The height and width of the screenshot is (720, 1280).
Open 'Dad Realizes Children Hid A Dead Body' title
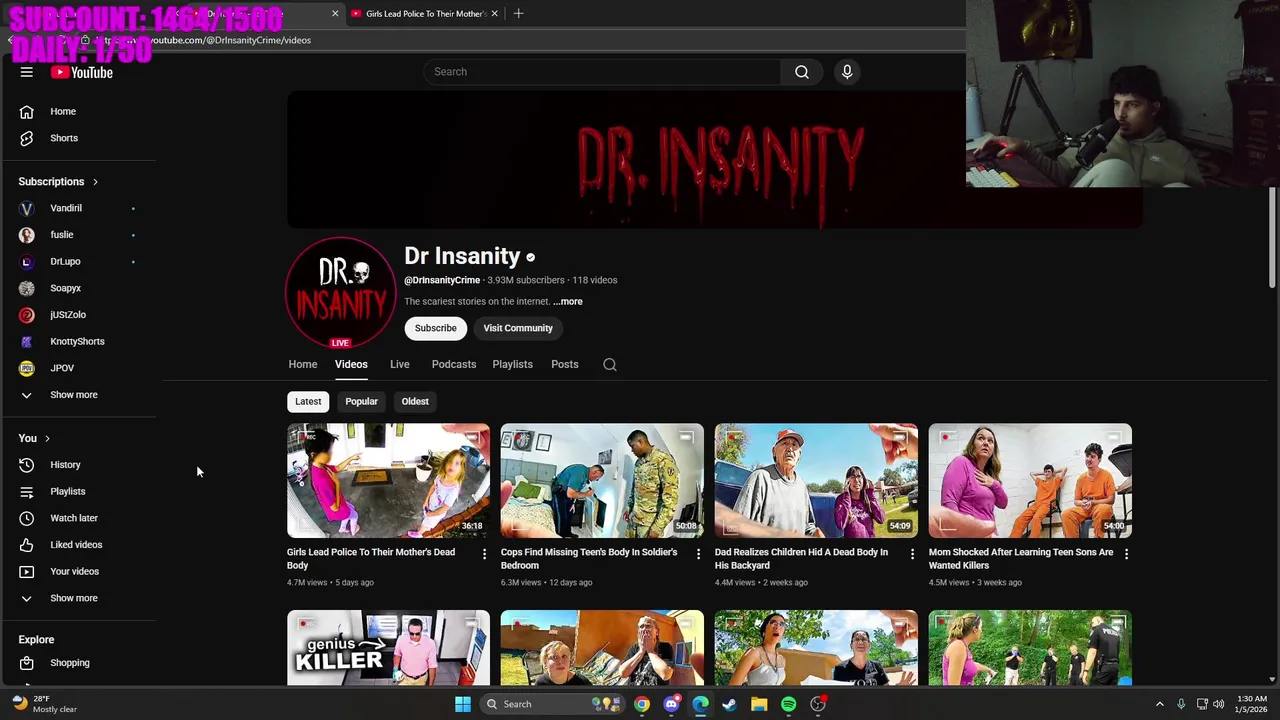click(801, 558)
